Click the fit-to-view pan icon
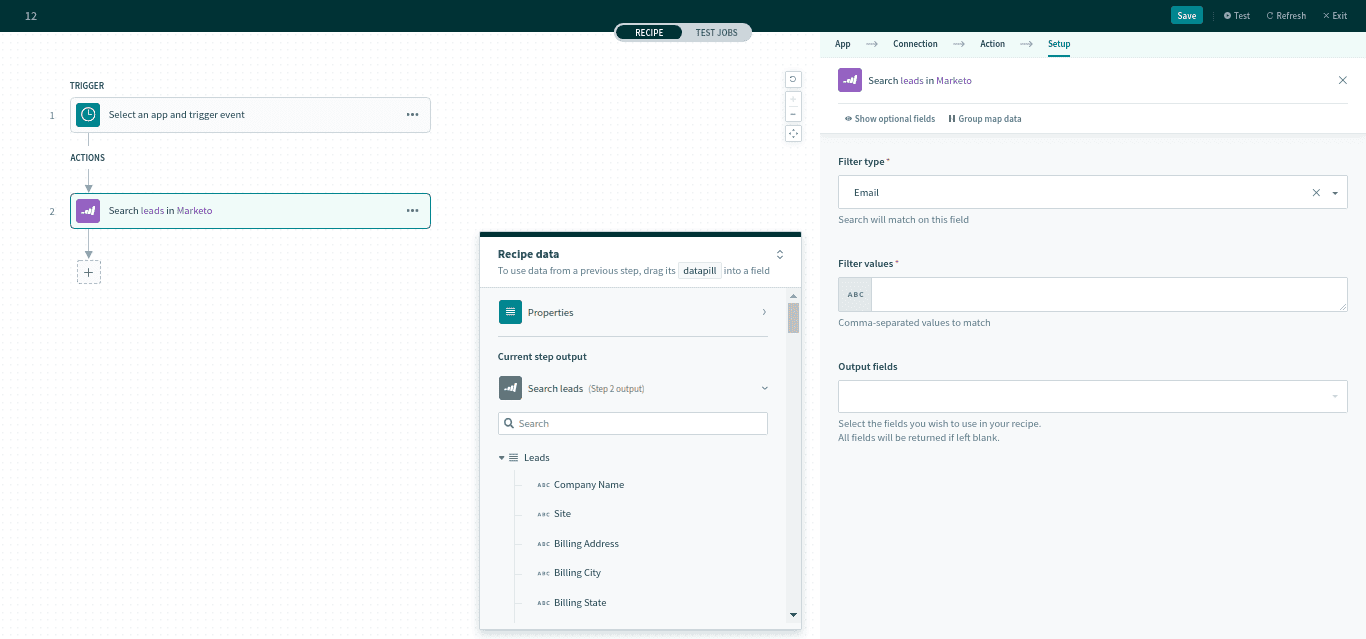Viewport: 1366px width, 639px height. point(793,133)
